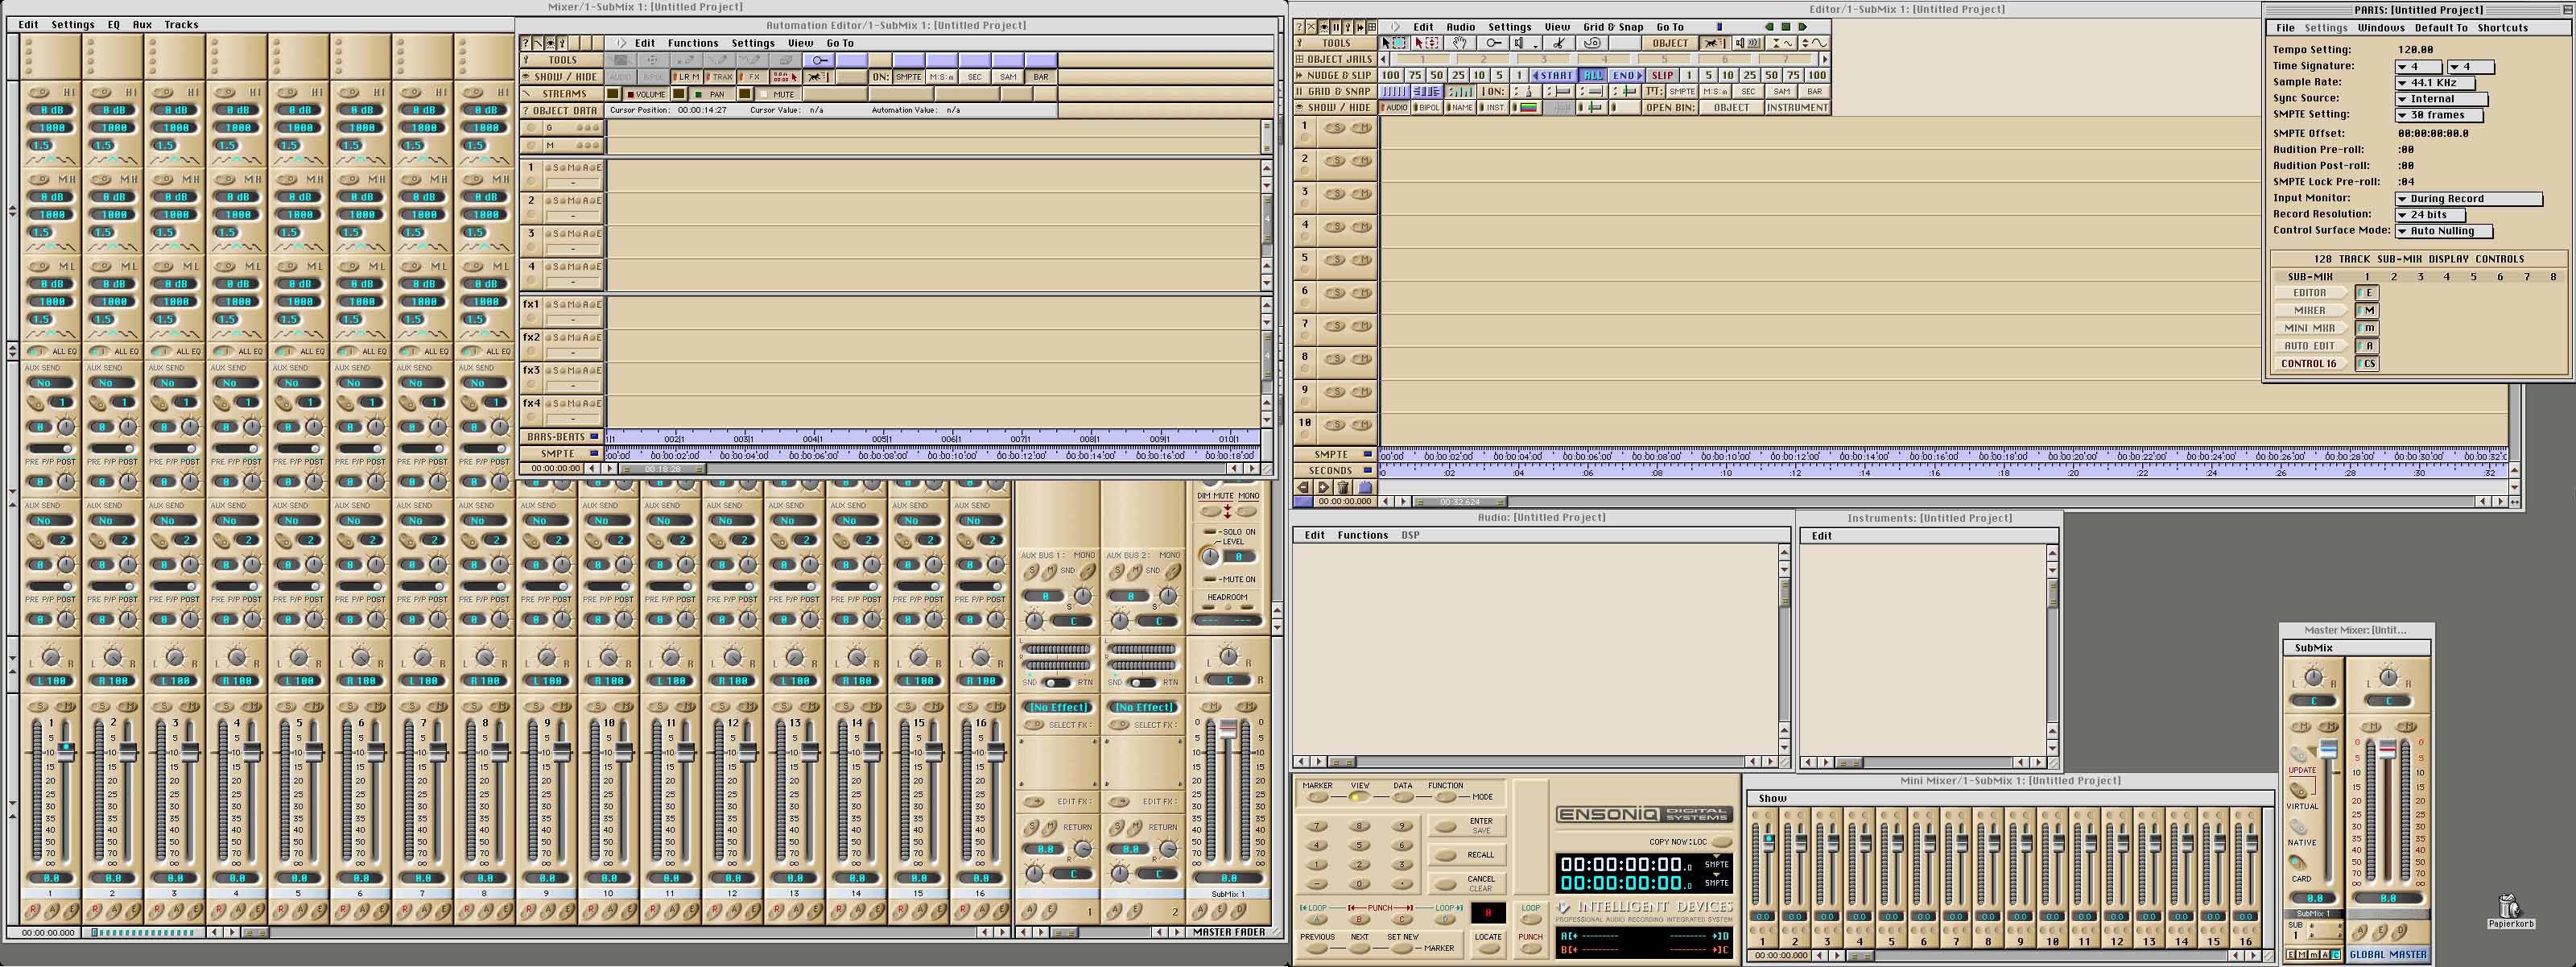This screenshot has width=2576, height=967.
Task: Select the arrow selection tool in Editor
Action: coord(1395,43)
